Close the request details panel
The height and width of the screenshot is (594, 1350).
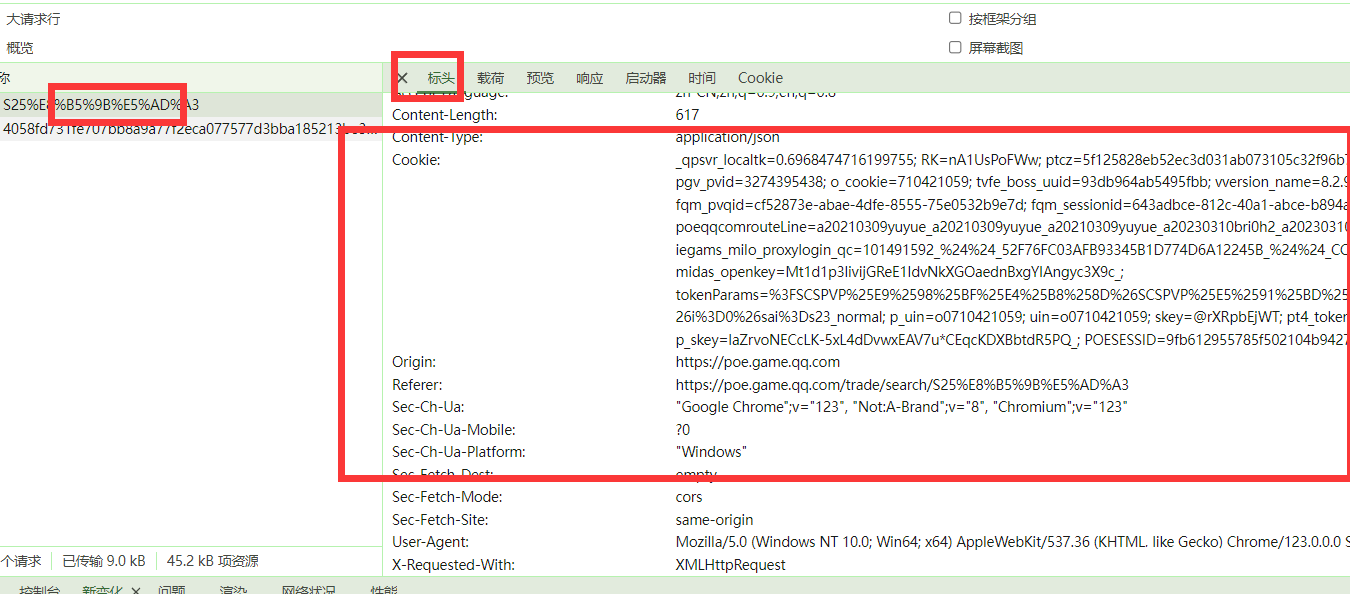402,78
